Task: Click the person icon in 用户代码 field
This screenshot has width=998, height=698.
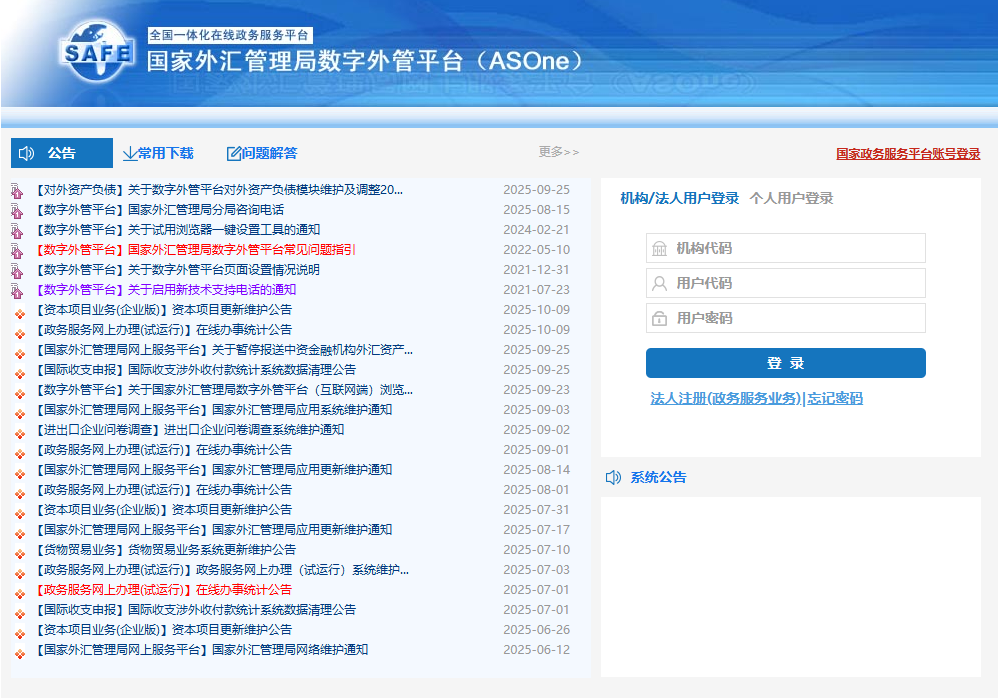Action: coord(660,283)
